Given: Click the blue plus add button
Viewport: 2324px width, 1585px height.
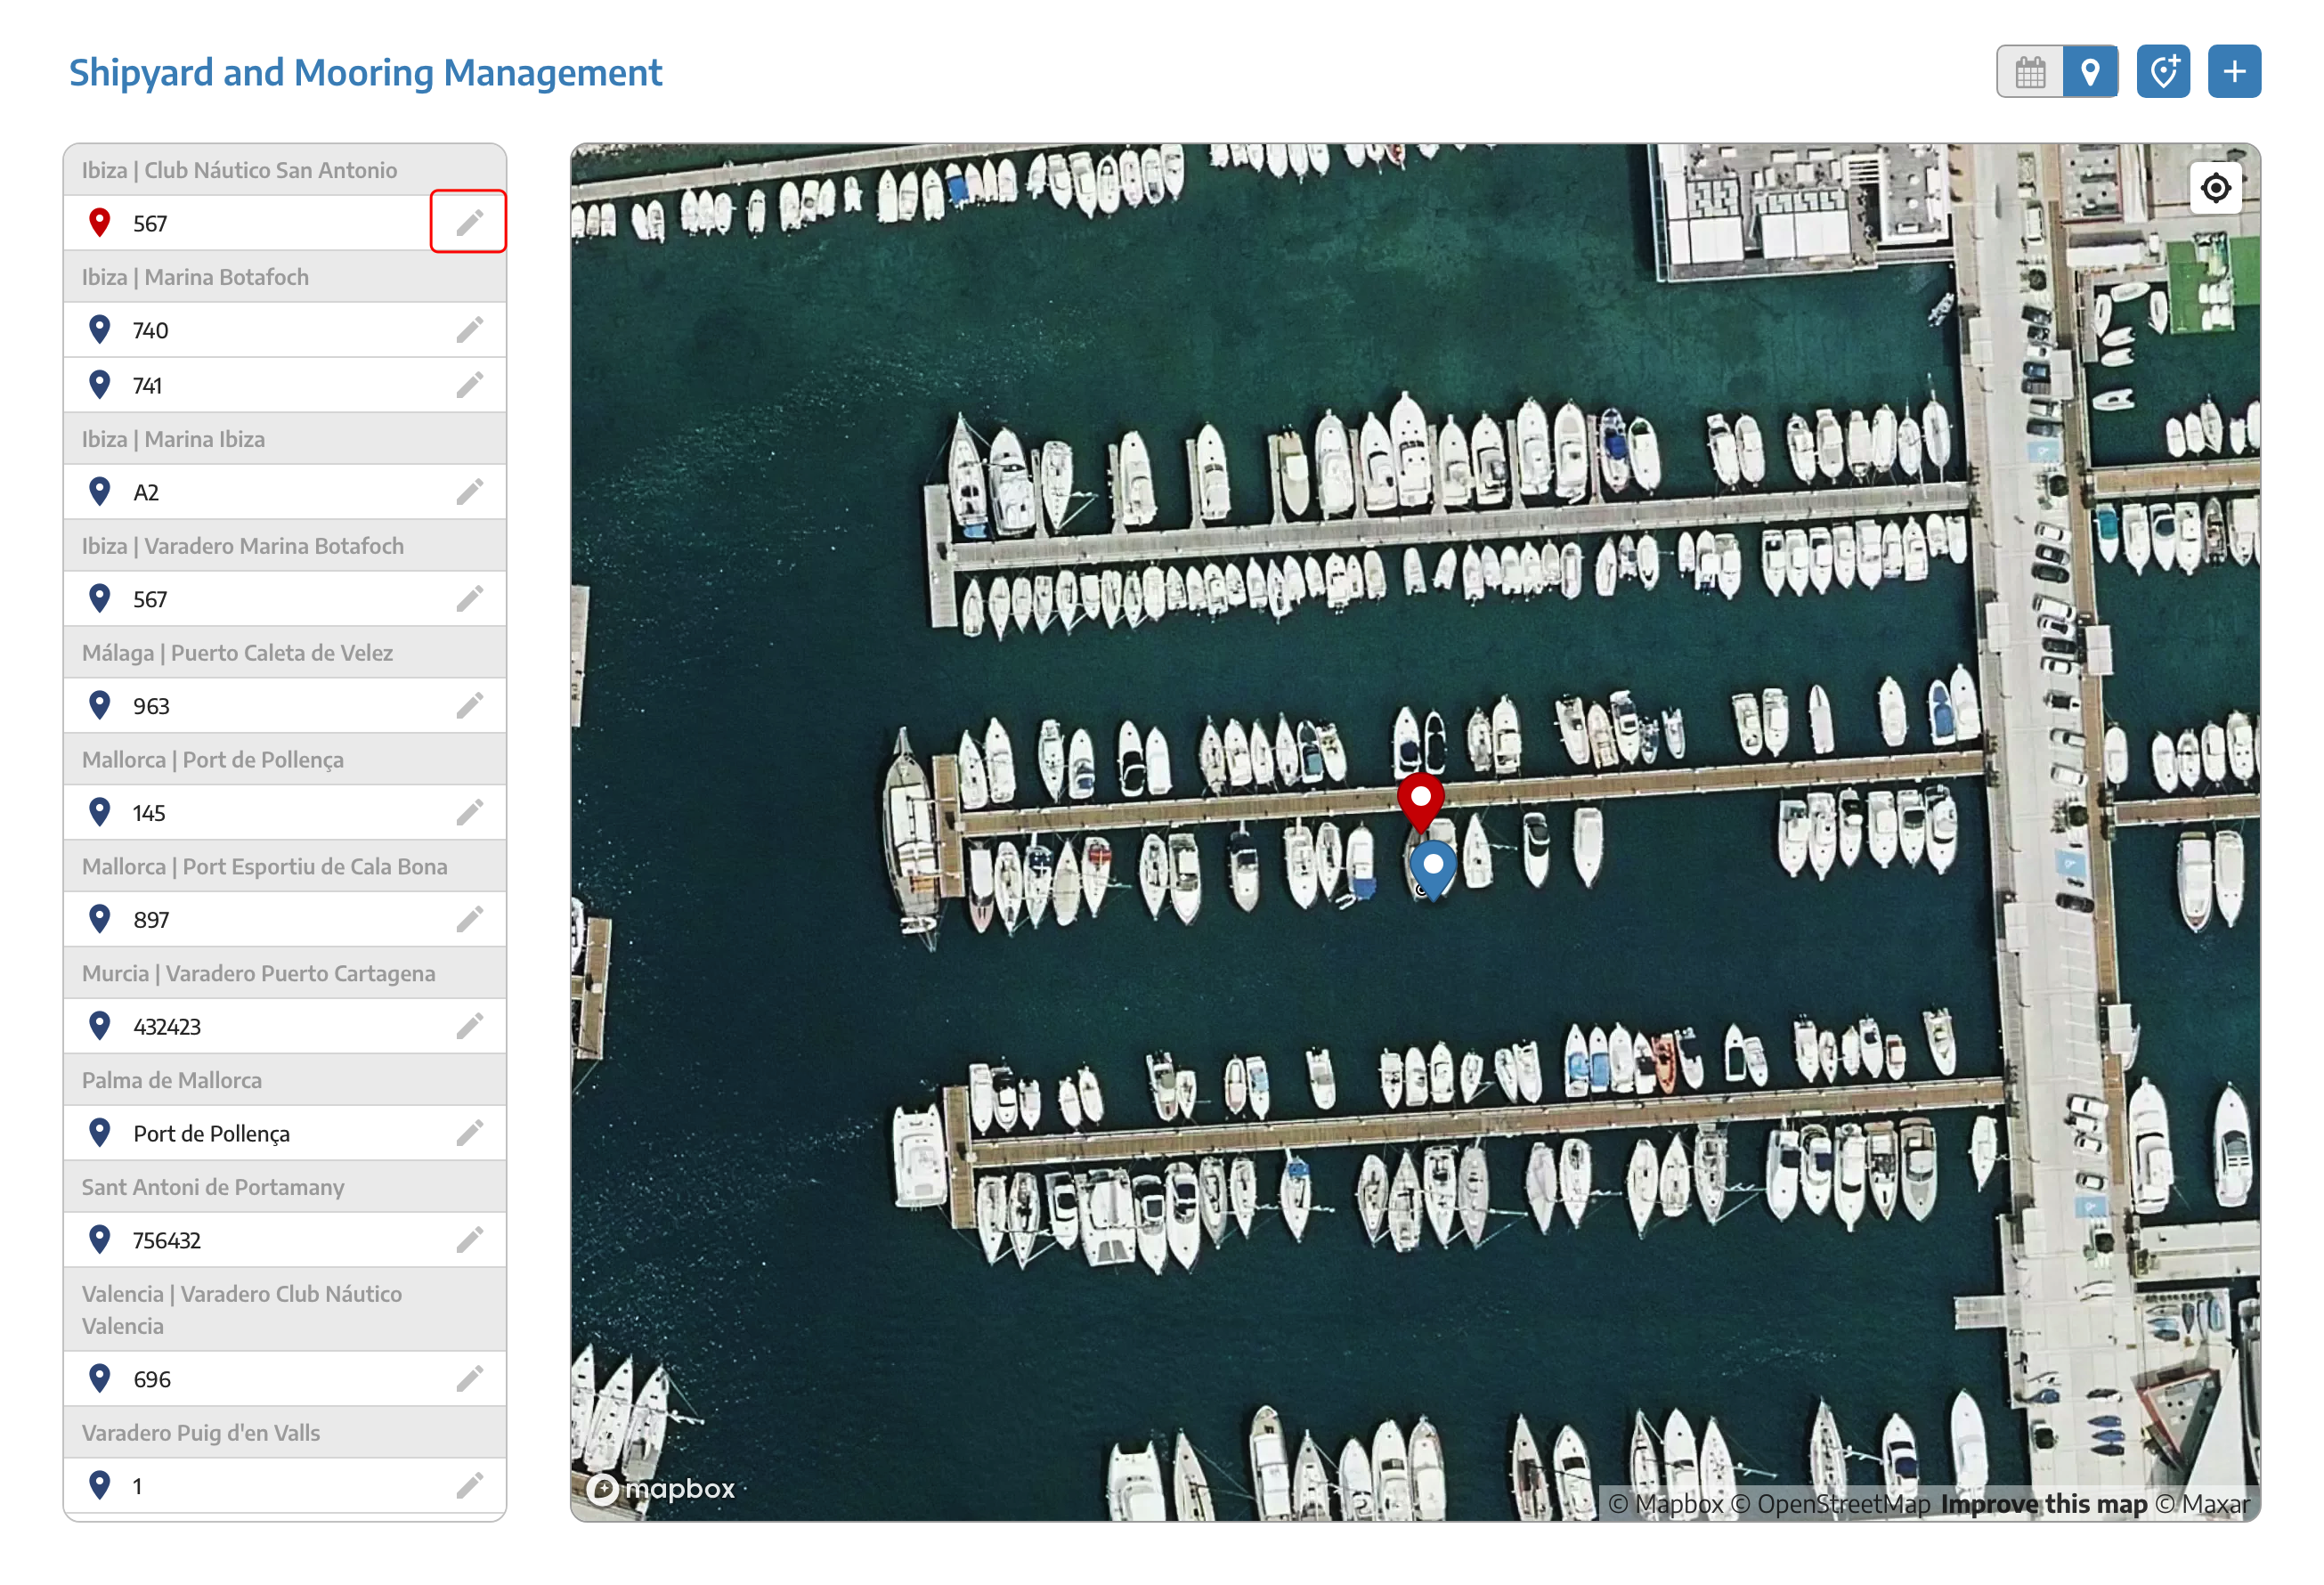Looking at the screenshot, I should coord(2234,72).
